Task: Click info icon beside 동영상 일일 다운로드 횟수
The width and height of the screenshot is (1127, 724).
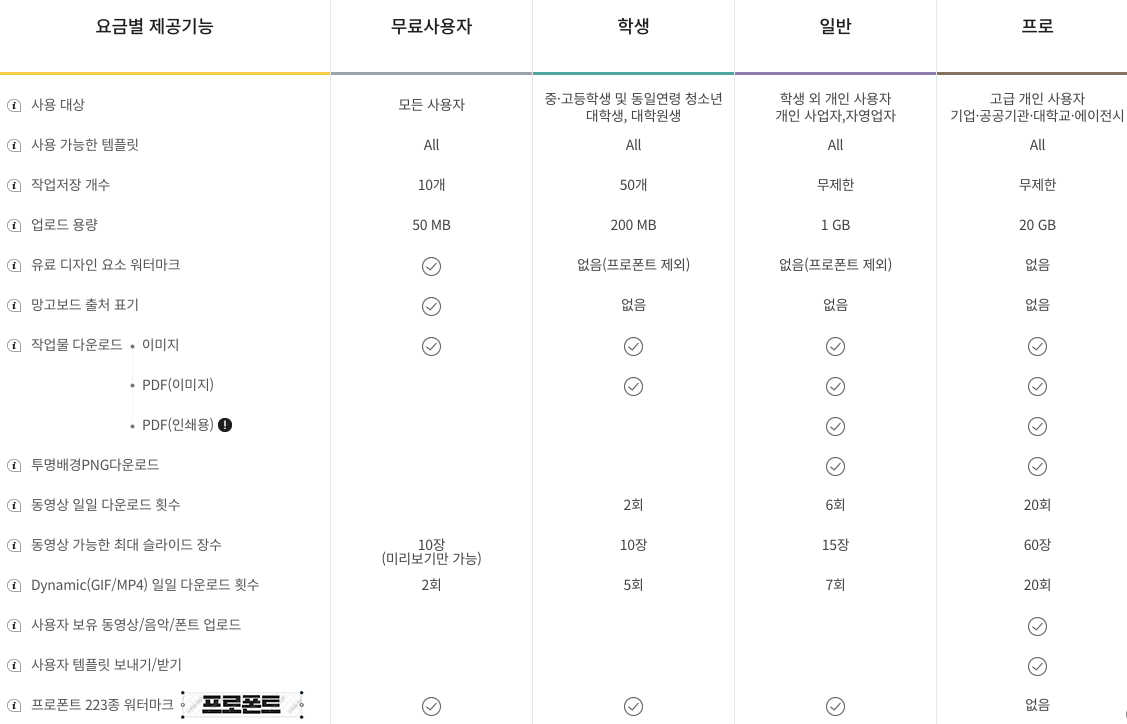Action: (x=14, y=505)
